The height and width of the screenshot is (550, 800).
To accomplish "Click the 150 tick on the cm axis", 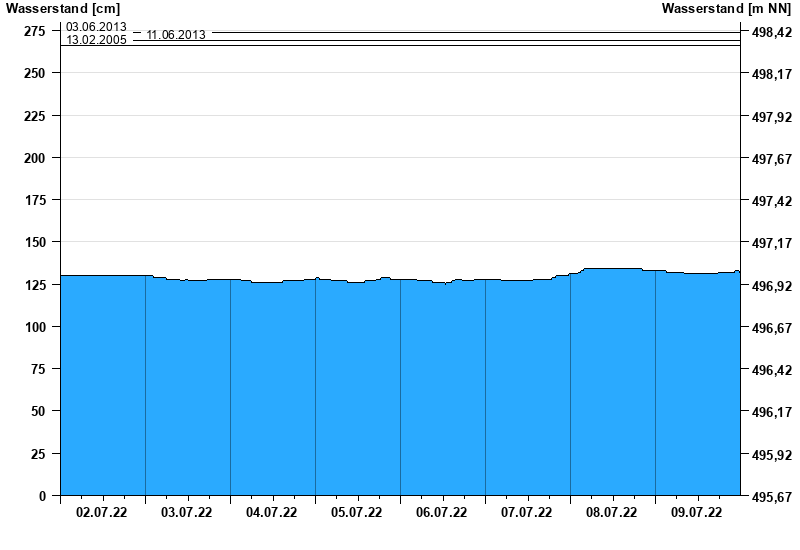I will point(35,242).
